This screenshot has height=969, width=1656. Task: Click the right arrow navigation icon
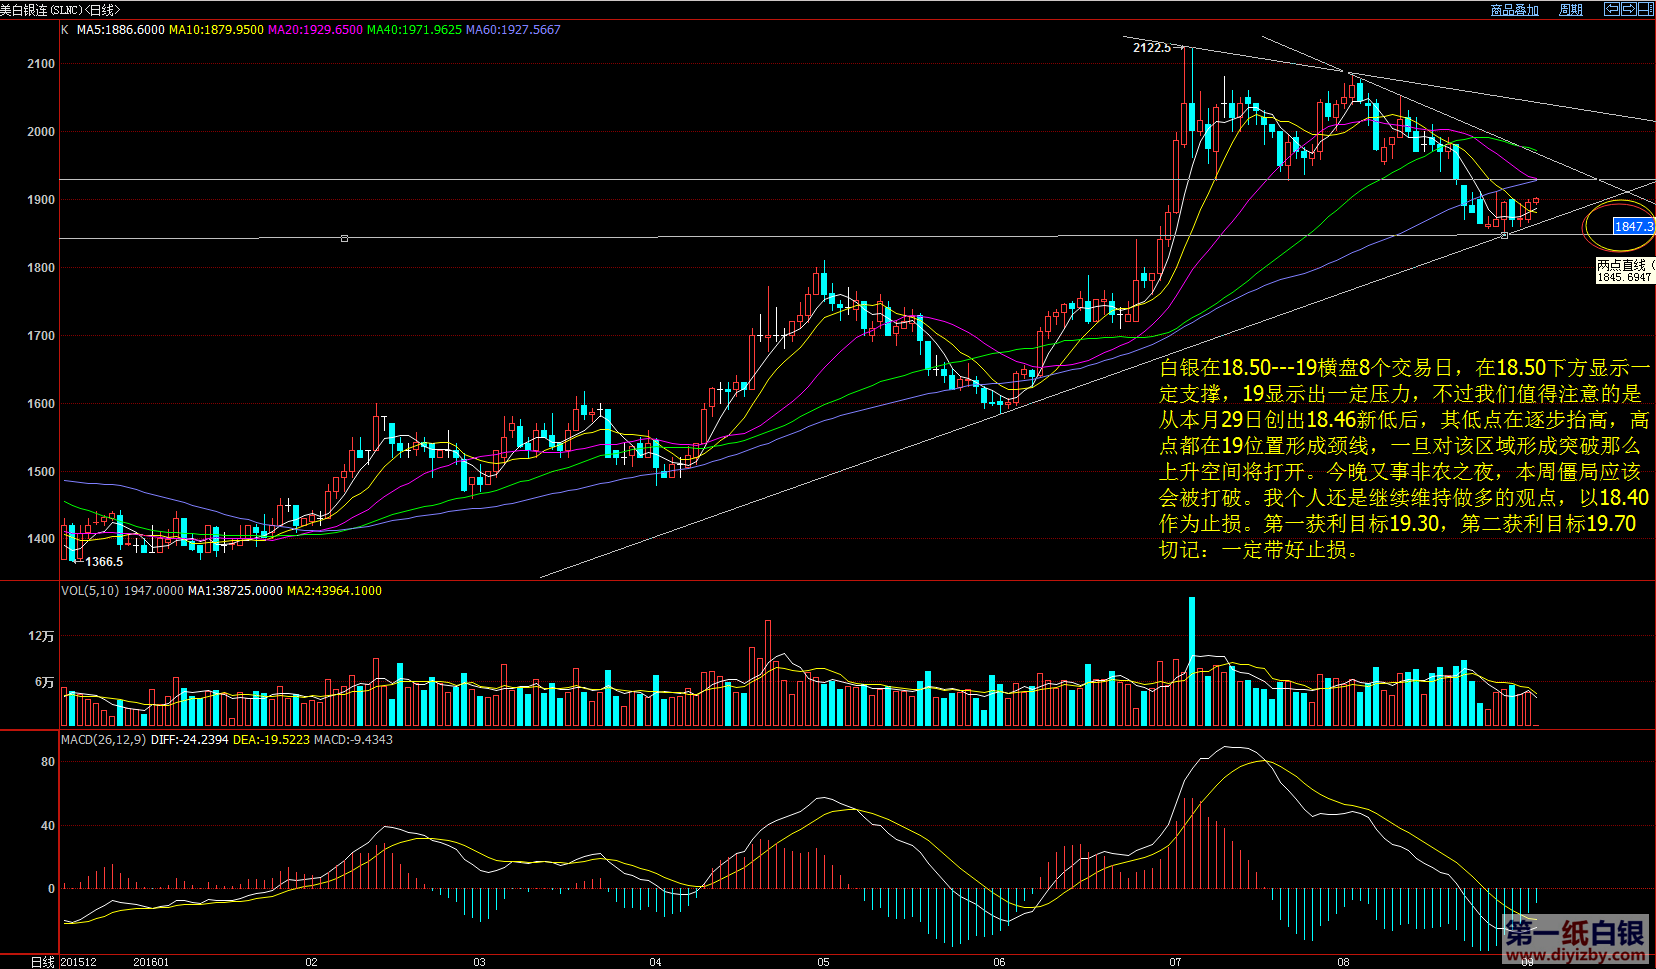click(1628, 9)
